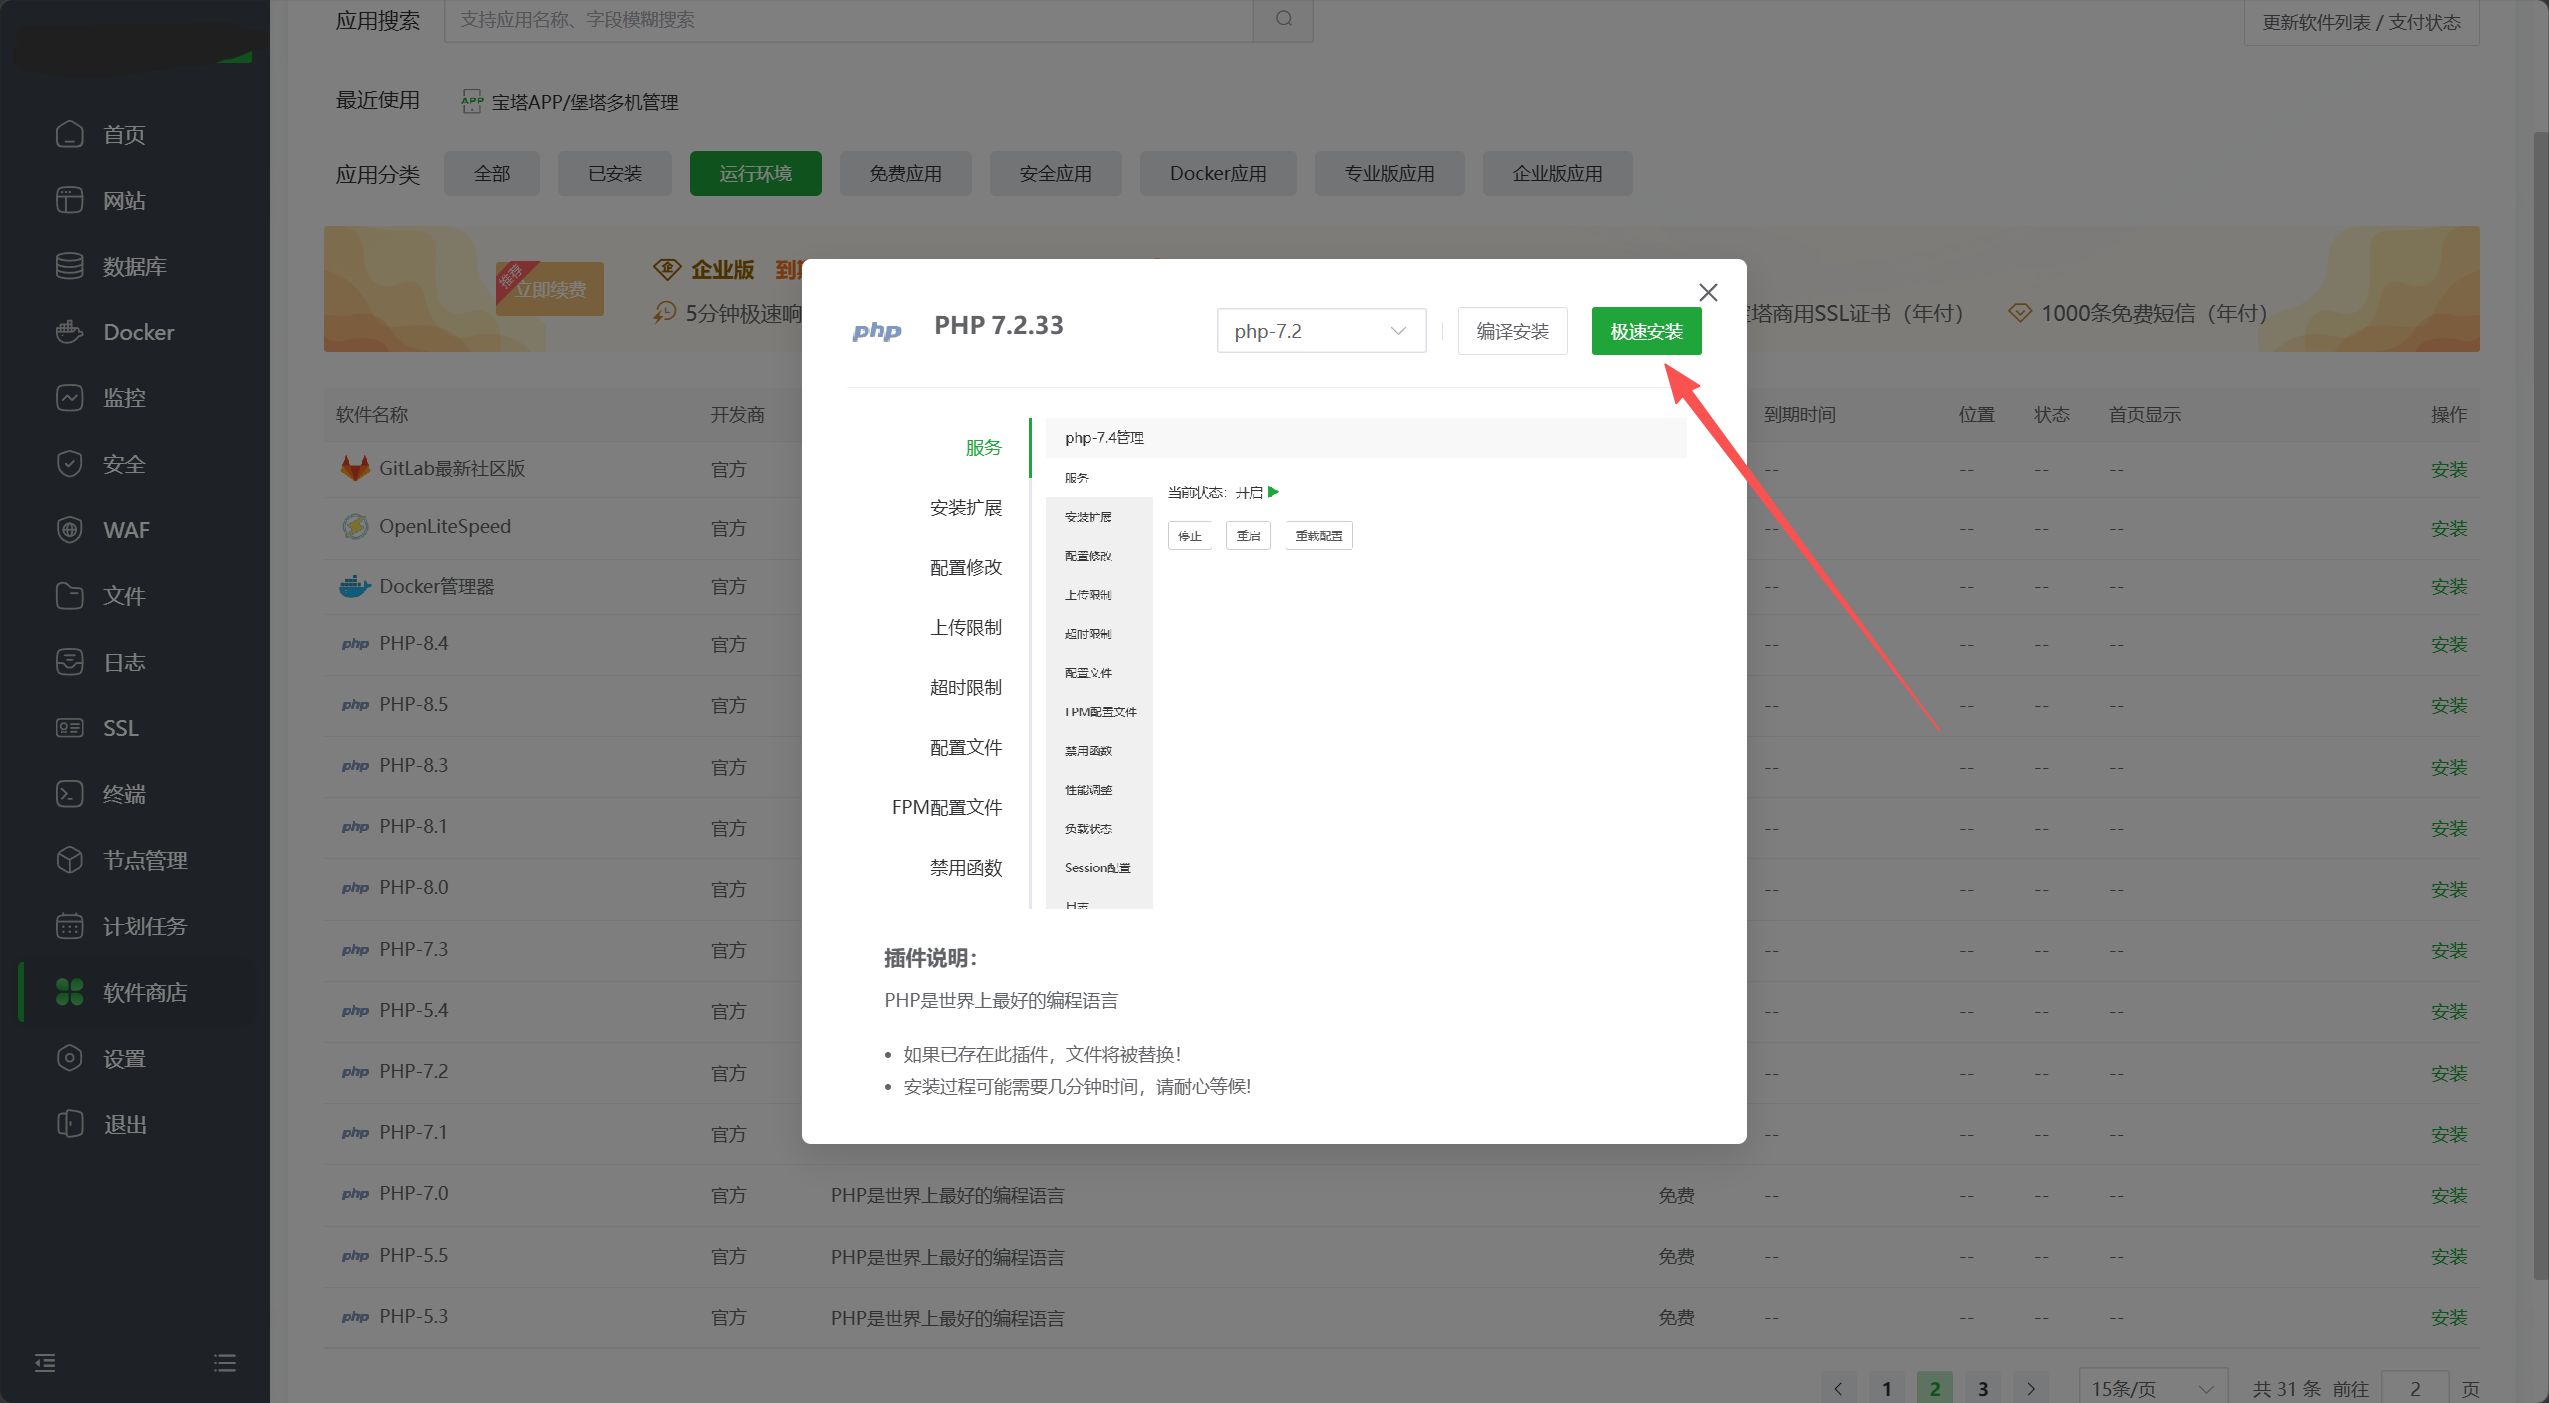Click the 宝塔APP recent-use icon
This screenshot has height=1403, width=2549.
pyautogui.click(x=472, y=101)
